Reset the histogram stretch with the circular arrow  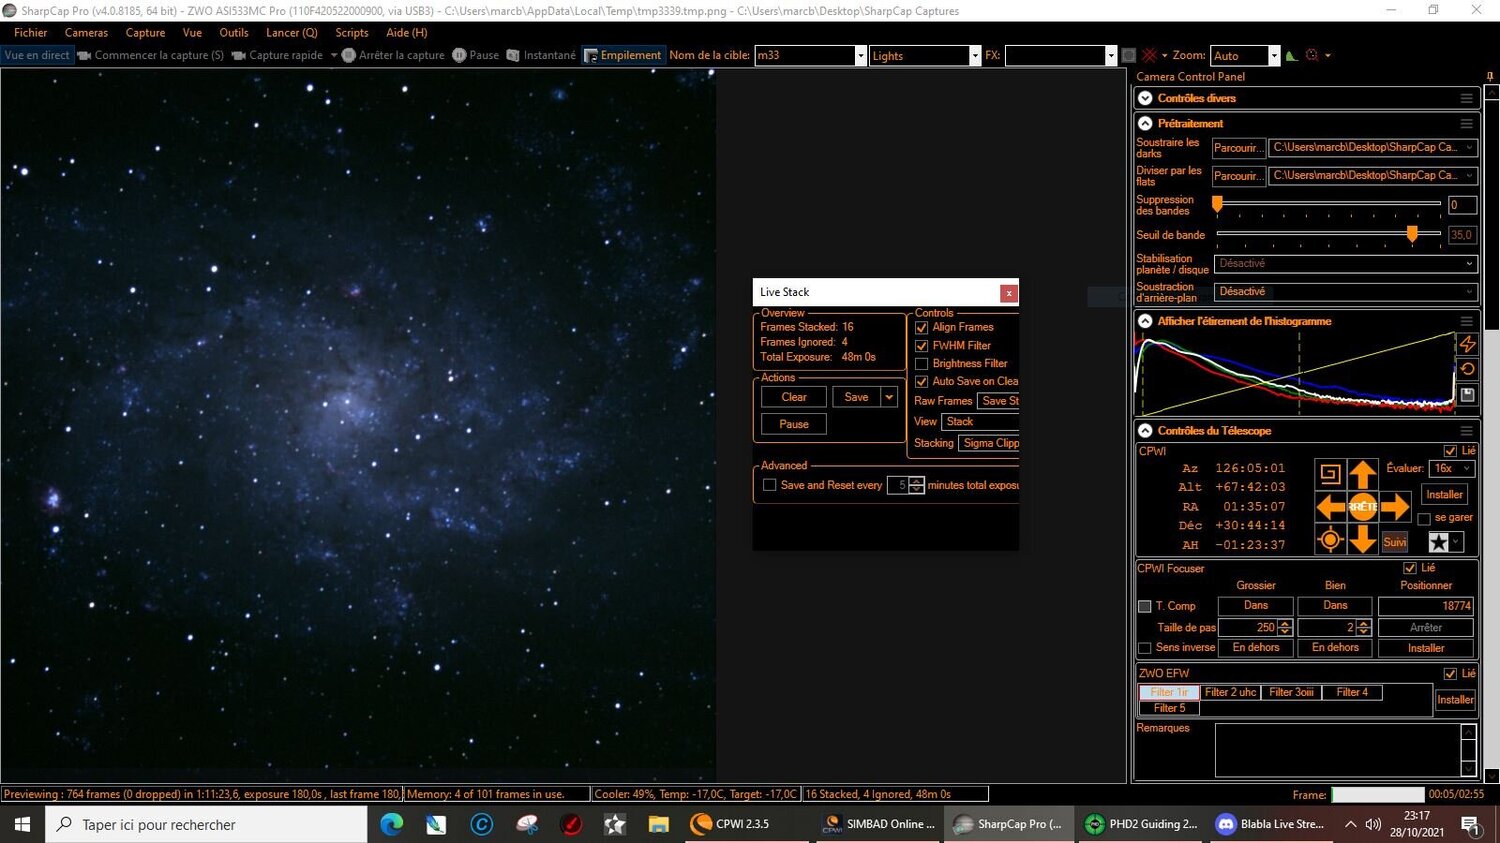1467,369
